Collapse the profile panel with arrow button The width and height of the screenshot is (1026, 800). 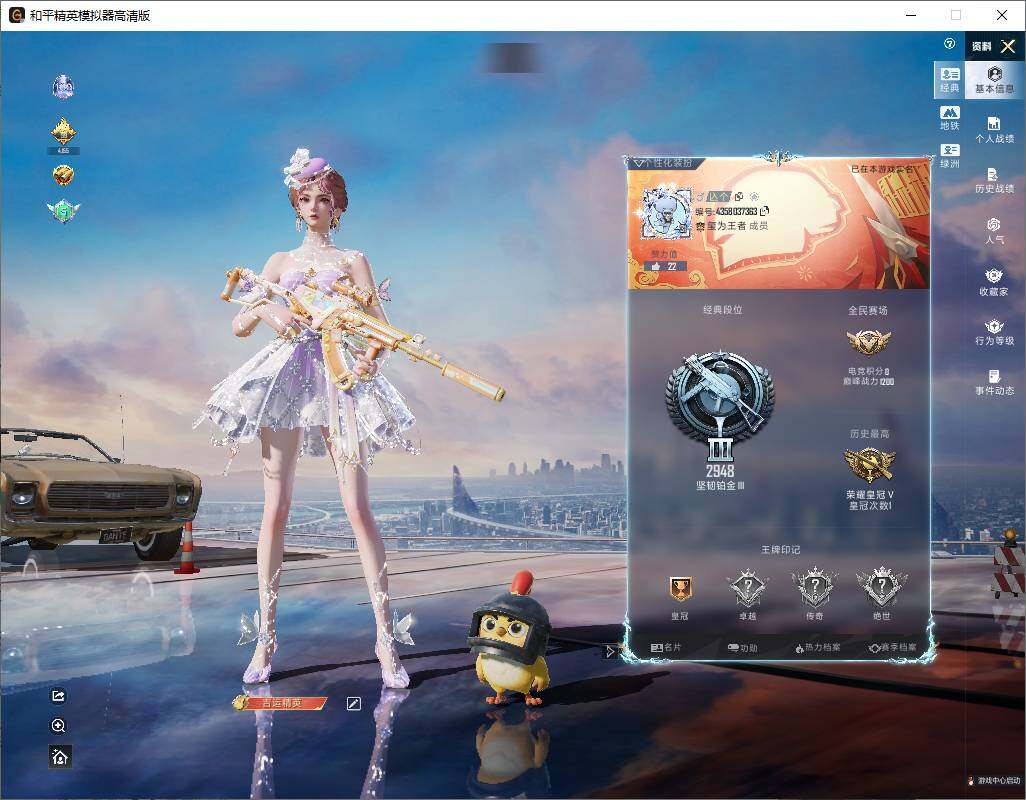(x=610, y=651)
